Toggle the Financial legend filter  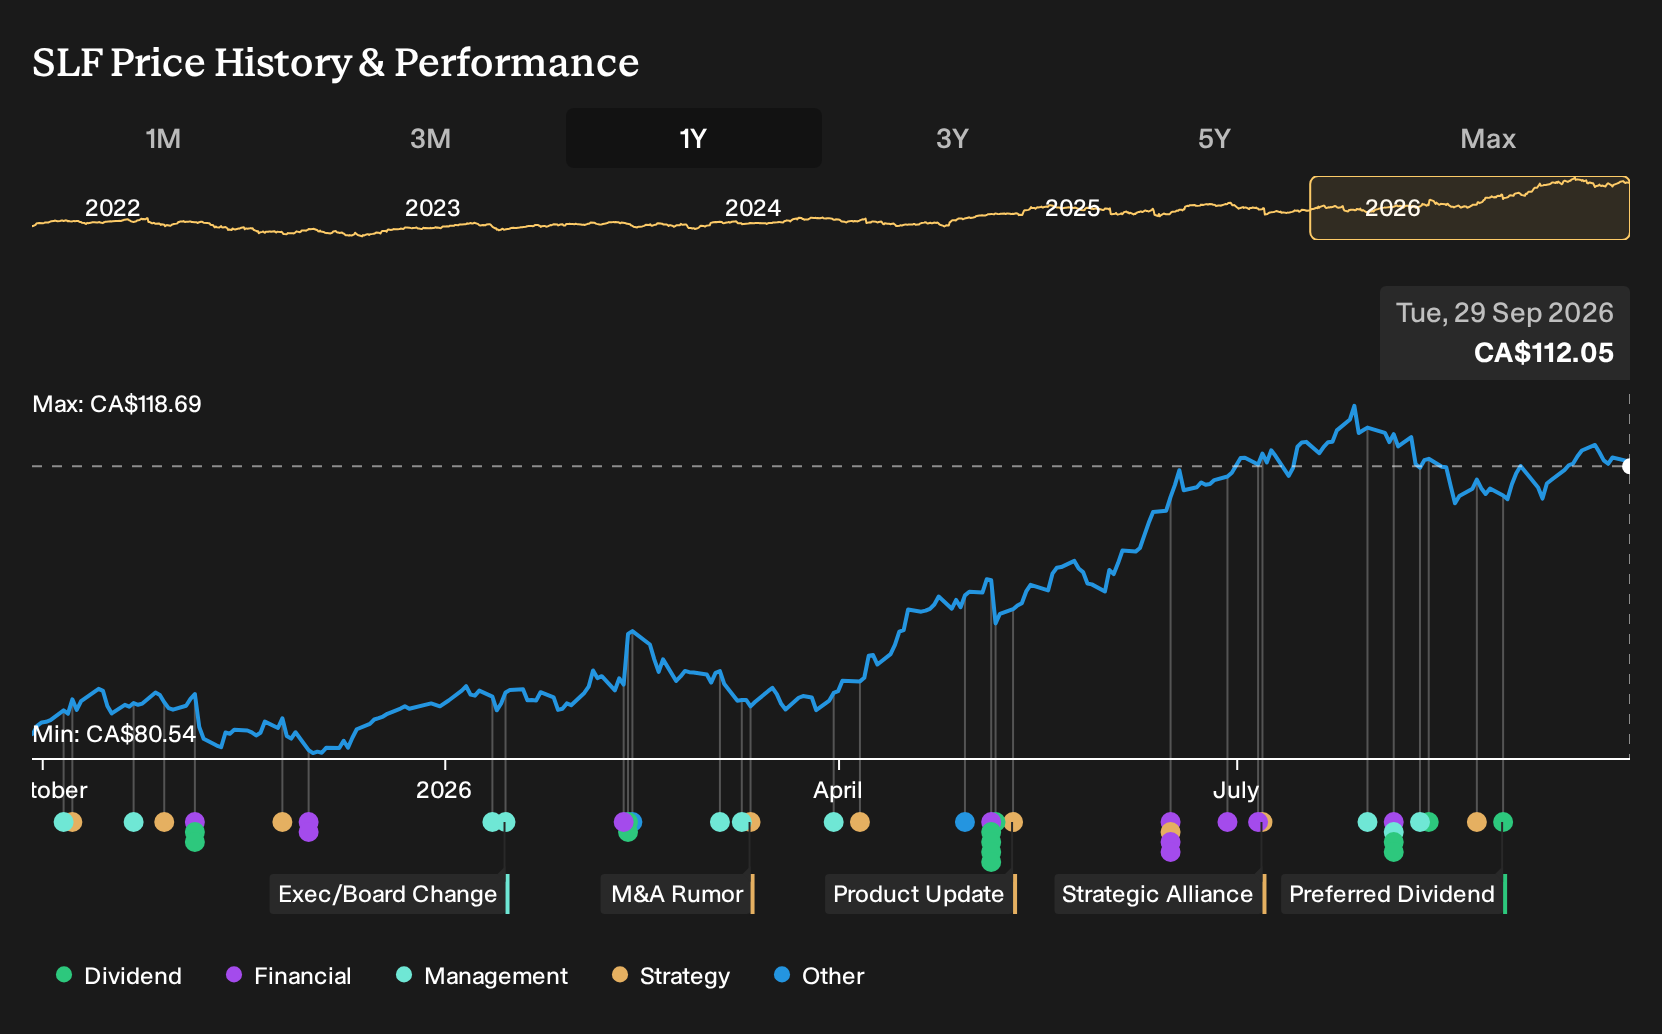[289, 975]
